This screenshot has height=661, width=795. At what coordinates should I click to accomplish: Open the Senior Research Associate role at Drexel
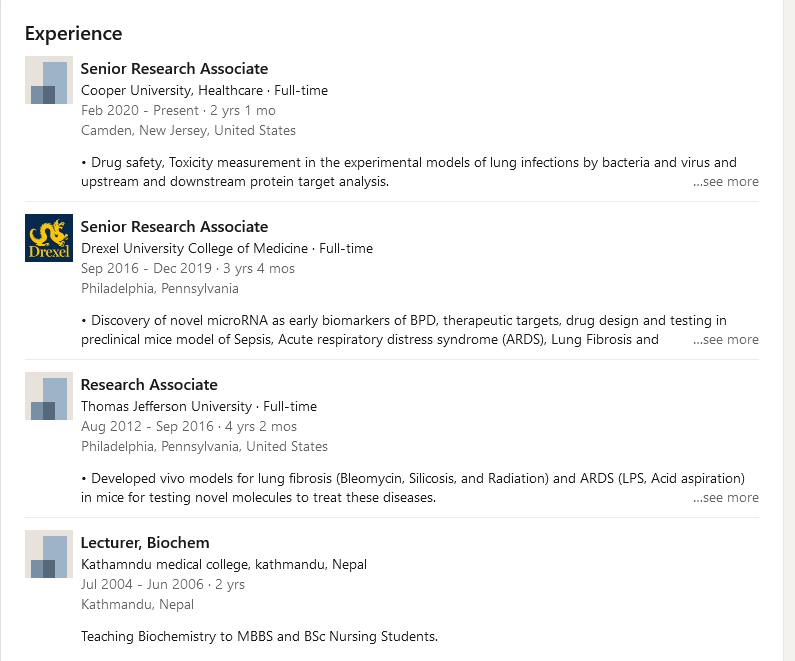pyautogui.click(x=174, y=227)
